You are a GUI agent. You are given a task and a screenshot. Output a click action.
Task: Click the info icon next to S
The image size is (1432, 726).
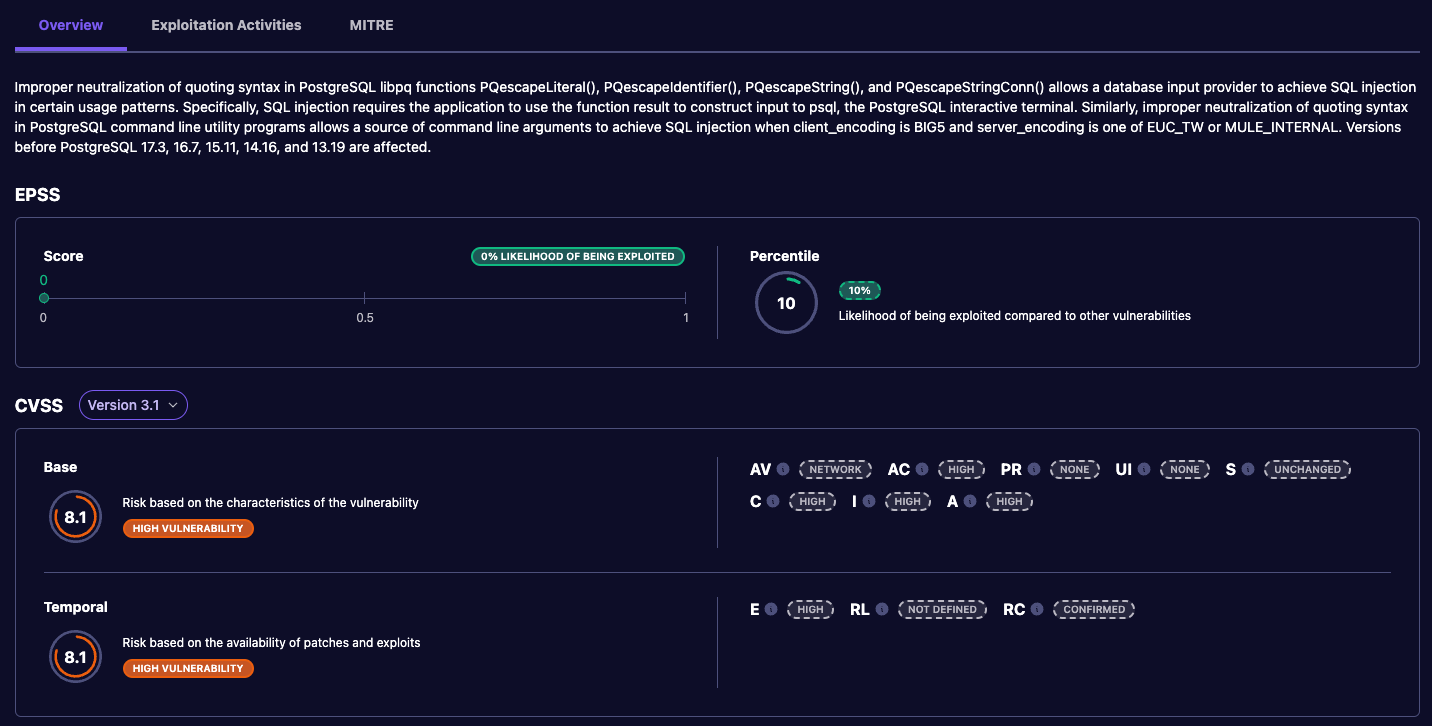tap(1248, 469)
